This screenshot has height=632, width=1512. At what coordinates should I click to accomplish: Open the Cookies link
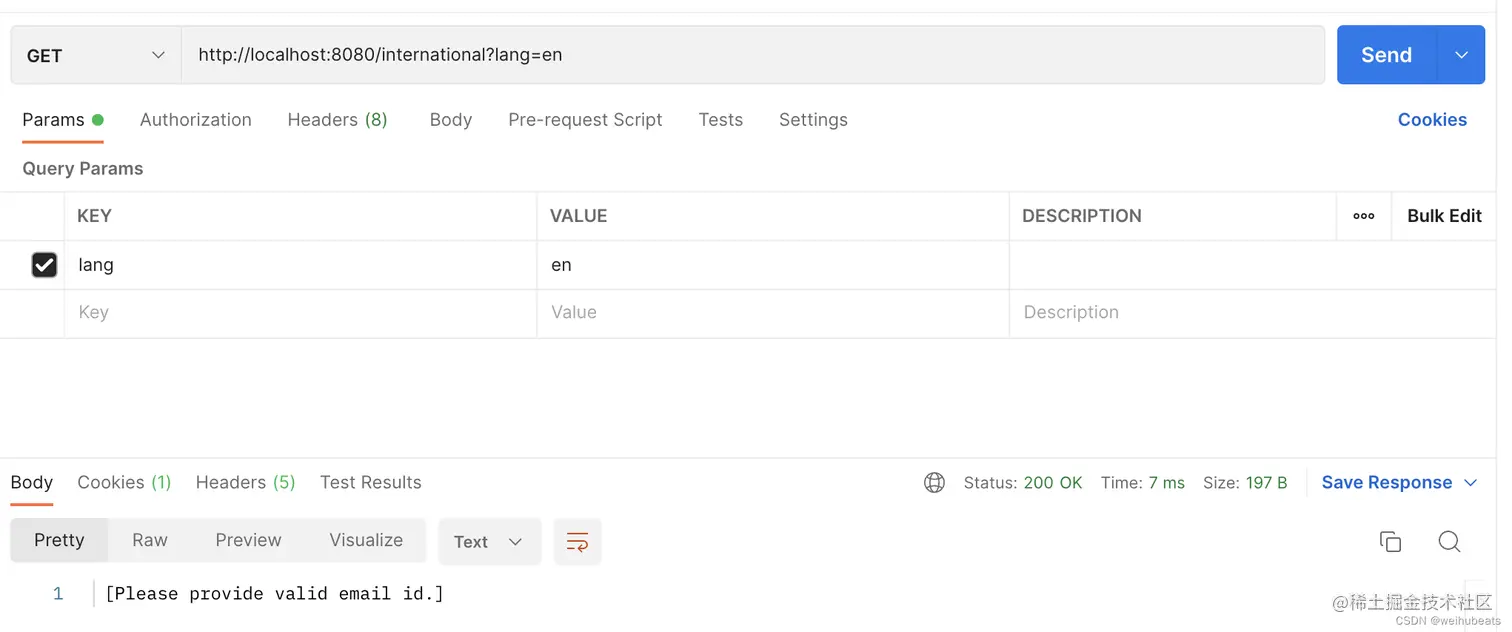tap(1432, 120)
